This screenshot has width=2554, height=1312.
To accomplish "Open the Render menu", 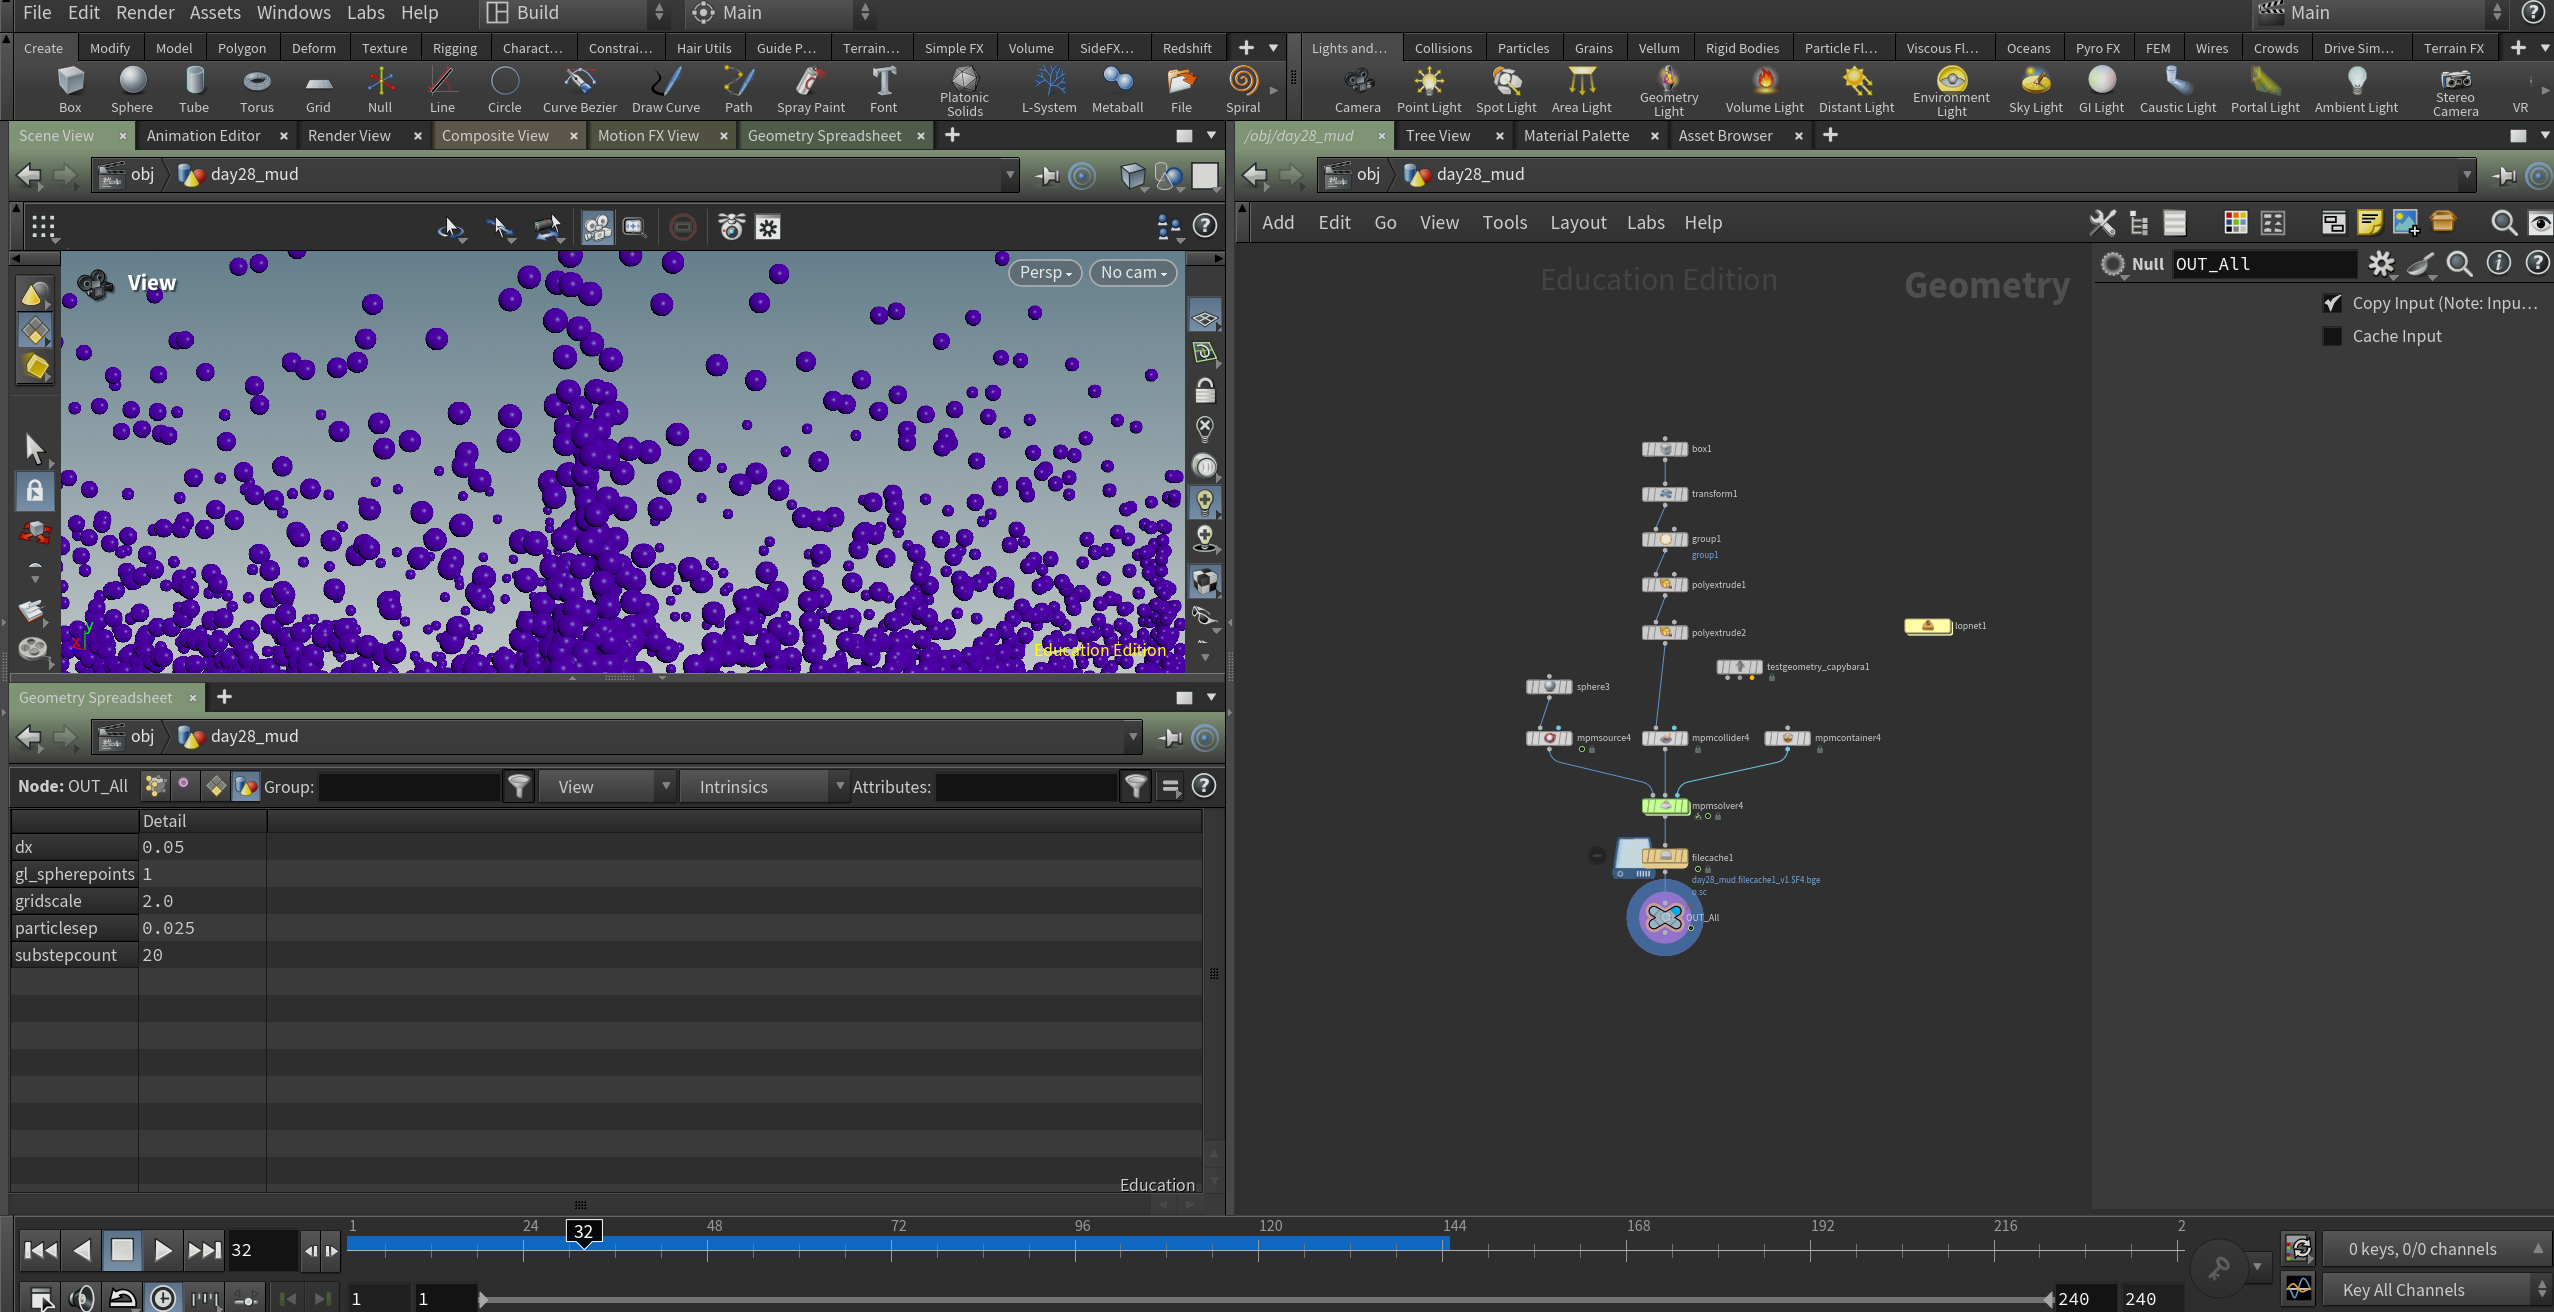I will point(145,13).
